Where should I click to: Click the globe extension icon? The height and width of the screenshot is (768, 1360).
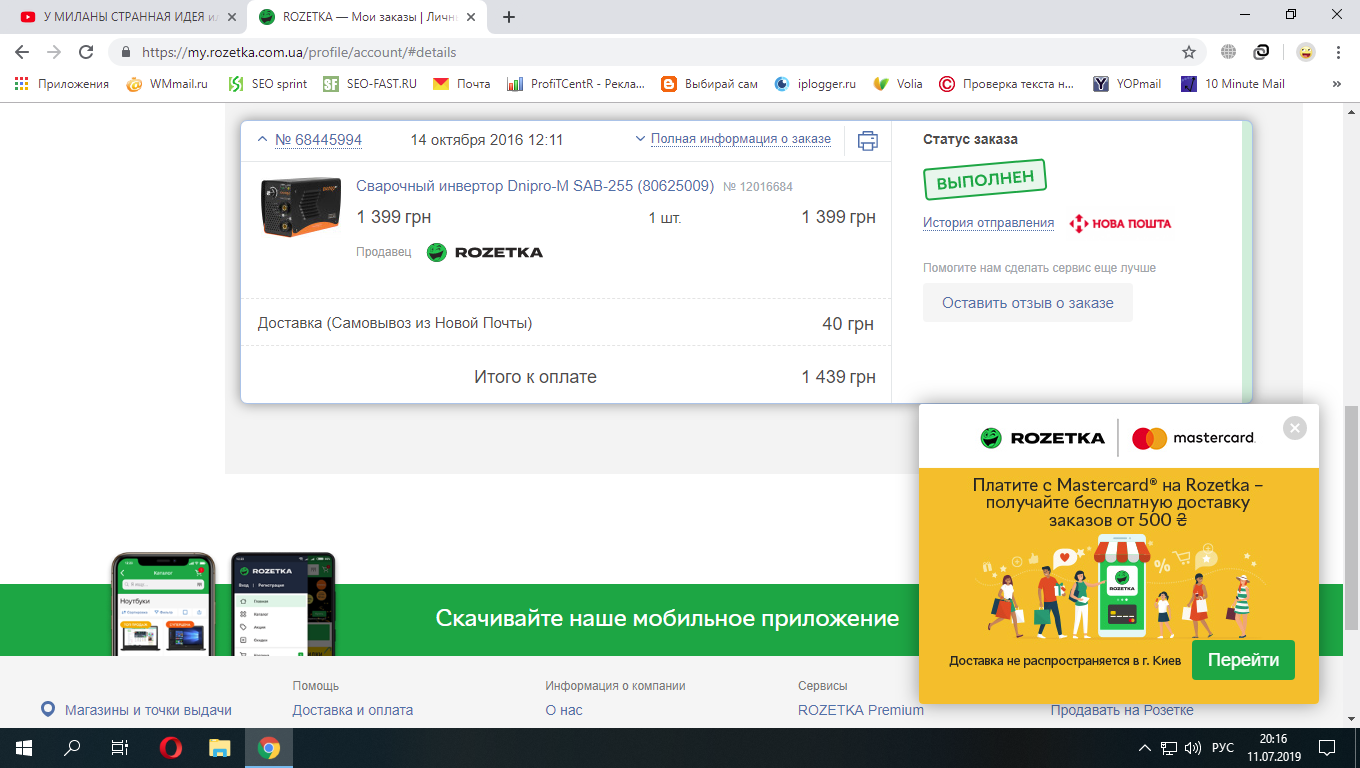[1229, 52]
